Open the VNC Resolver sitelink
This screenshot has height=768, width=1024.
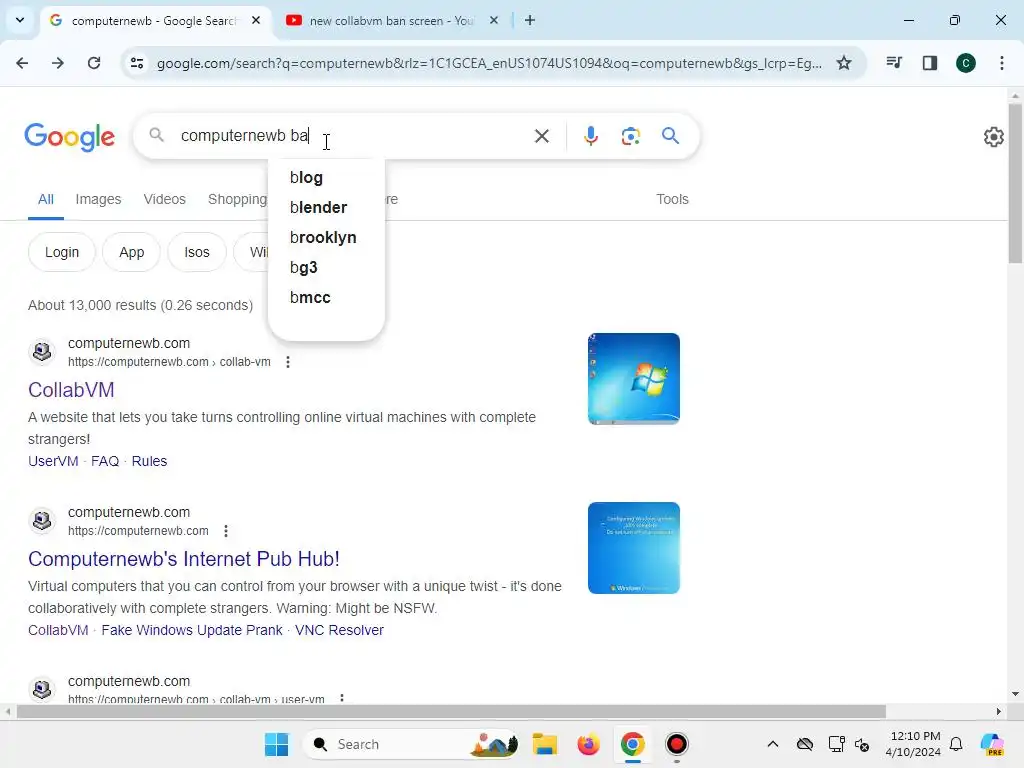(x=339, y=630)
